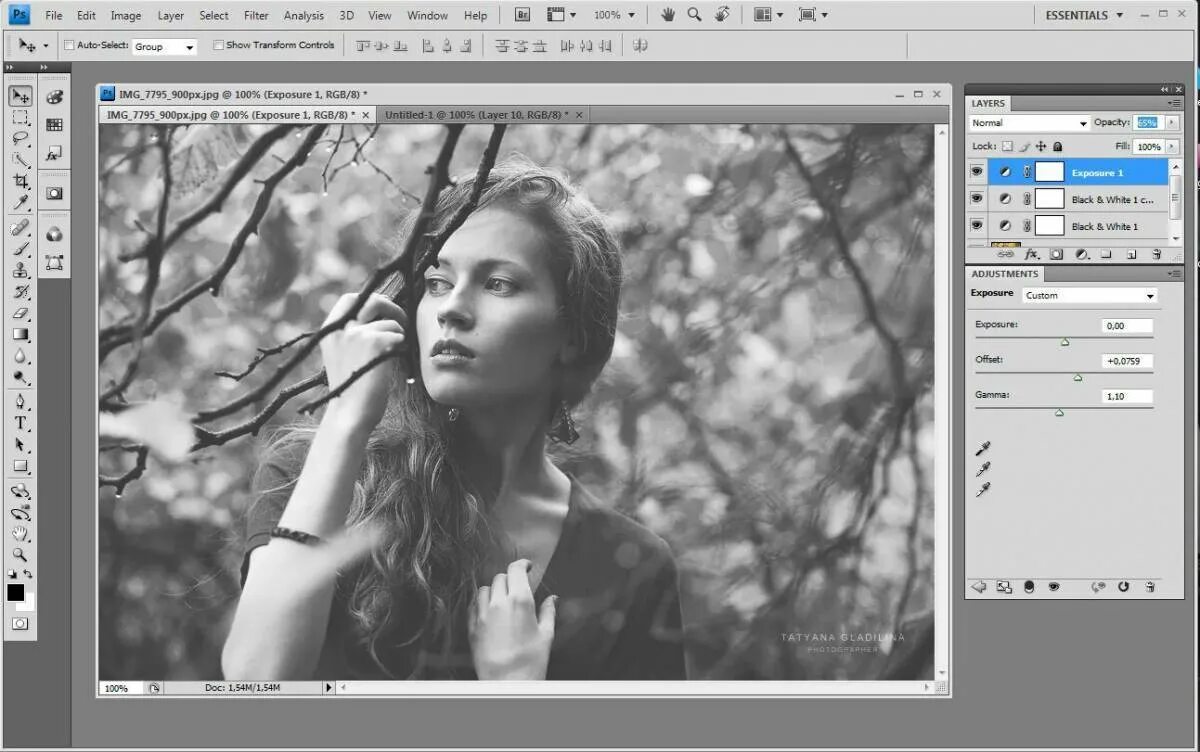Select the 3D Orbit camera tool

(x=20, y=513)
